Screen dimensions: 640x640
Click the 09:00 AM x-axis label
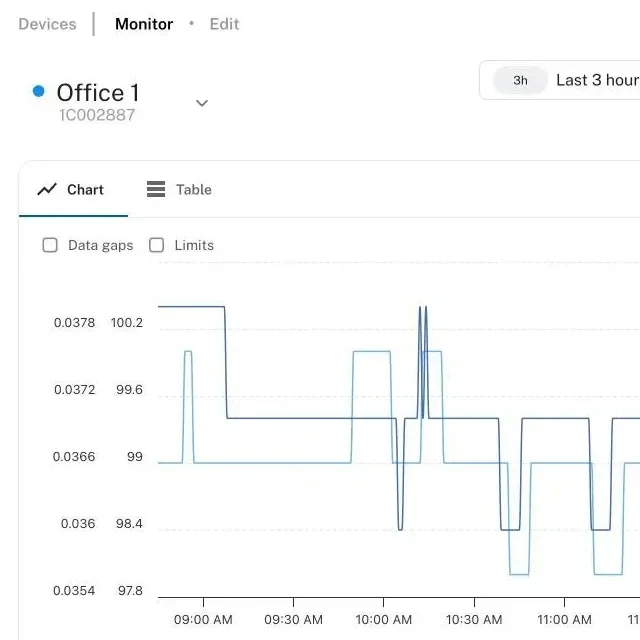tap(203, 620)
